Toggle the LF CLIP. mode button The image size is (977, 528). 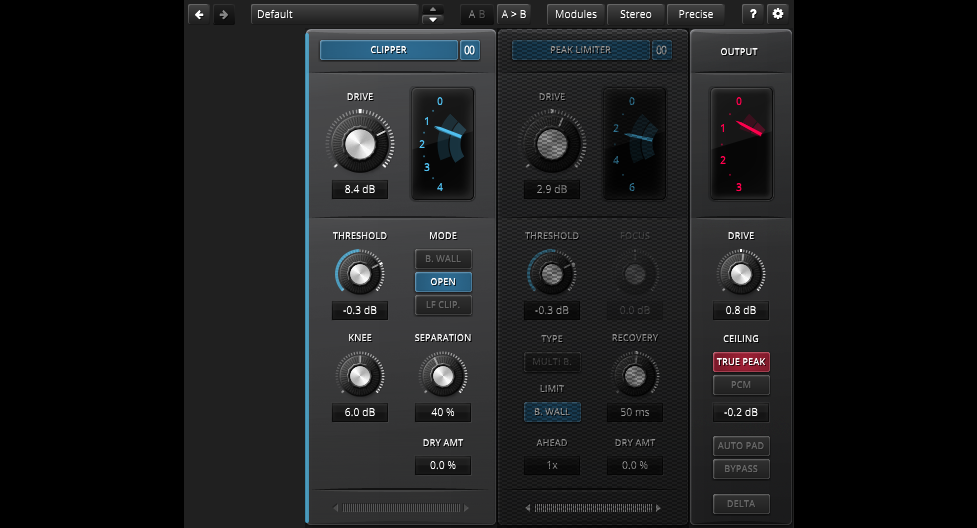pyautogui.click(x=443, y=305)
